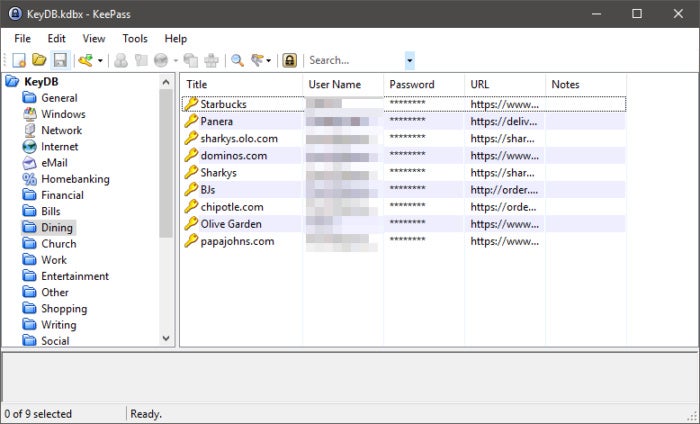The height and width of the screenshot is (424, 700).
Task: Select the General group
Action: point(59,98)
